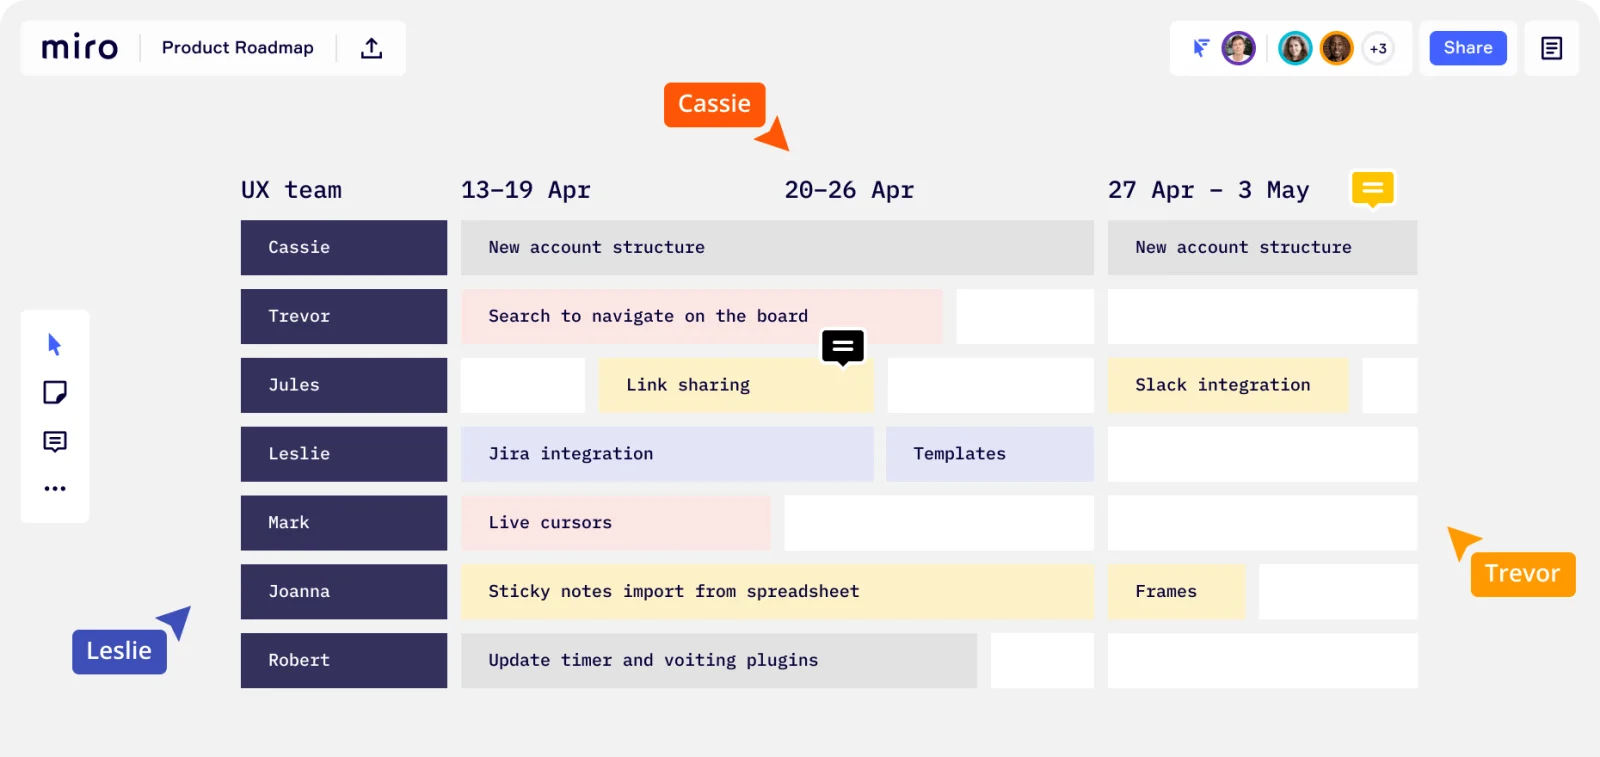Image resolution: width=1600 pixels, height=757 pixels.
Task: Toggle collaborator cursors visibility icon
Action: point(1201,47)
